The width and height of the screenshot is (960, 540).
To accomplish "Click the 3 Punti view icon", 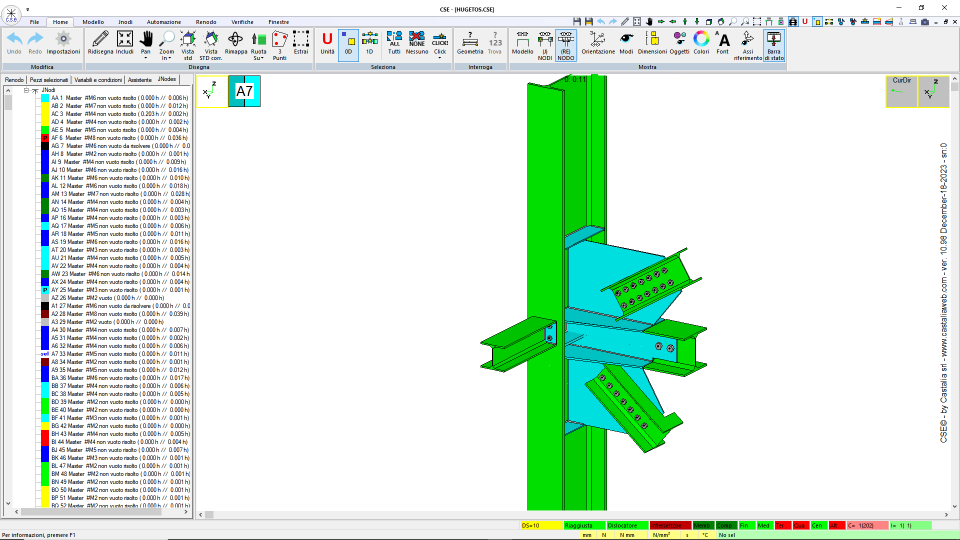I will click(279, 40).
